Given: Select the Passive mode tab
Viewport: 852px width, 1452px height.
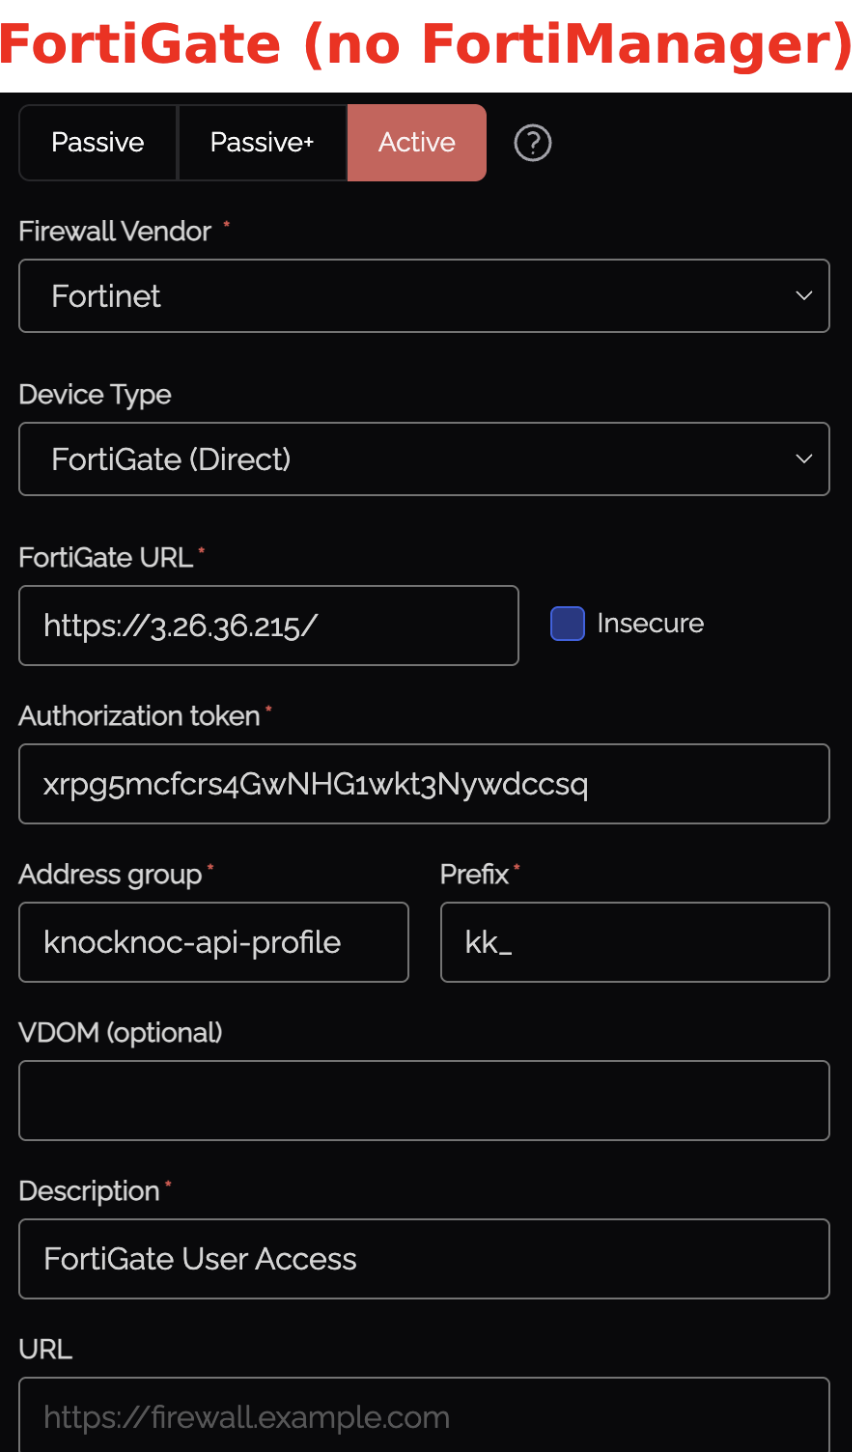Looking at the screenshot, I should [x=98, y=143].
